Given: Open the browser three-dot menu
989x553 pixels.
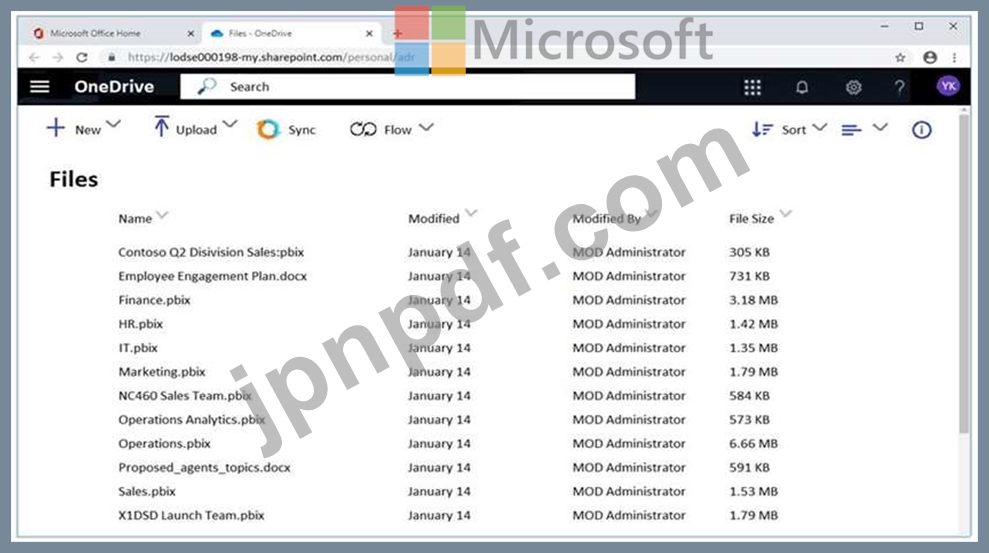Looking at the screenshot, I should point(954,57).
